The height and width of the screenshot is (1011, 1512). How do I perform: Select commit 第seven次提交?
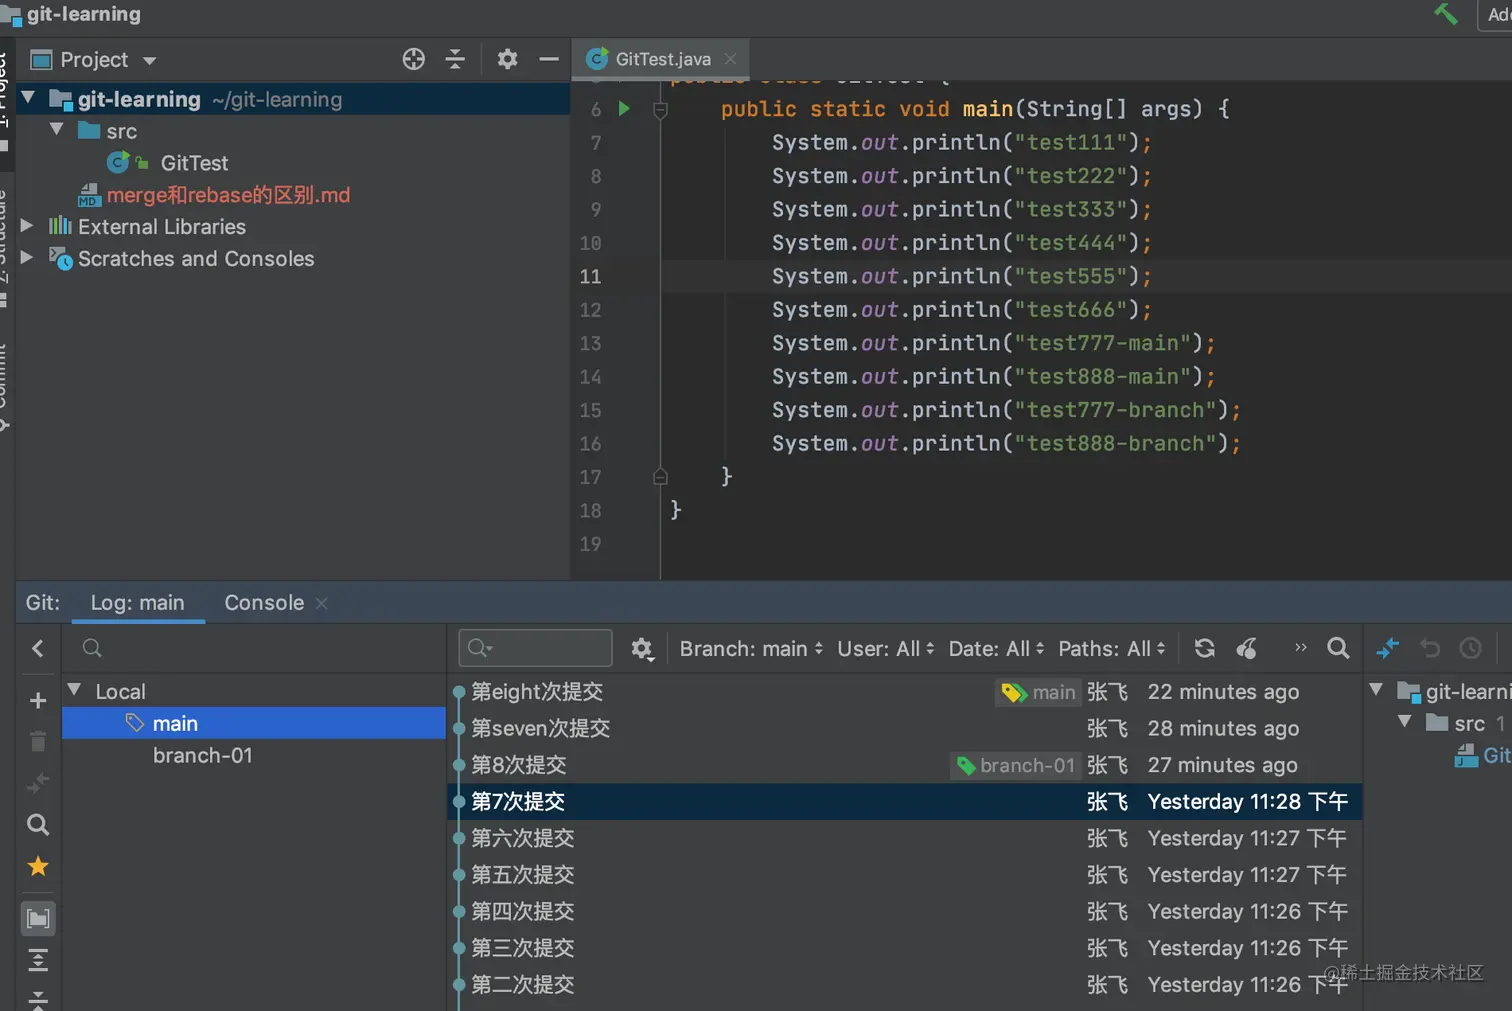(x=905, y=728)
